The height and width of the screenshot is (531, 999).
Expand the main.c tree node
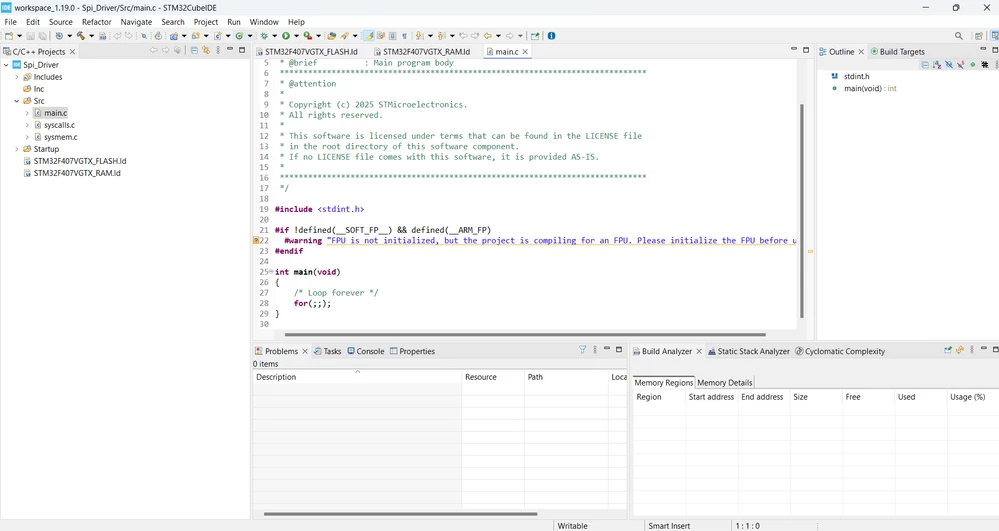point(27,113)
